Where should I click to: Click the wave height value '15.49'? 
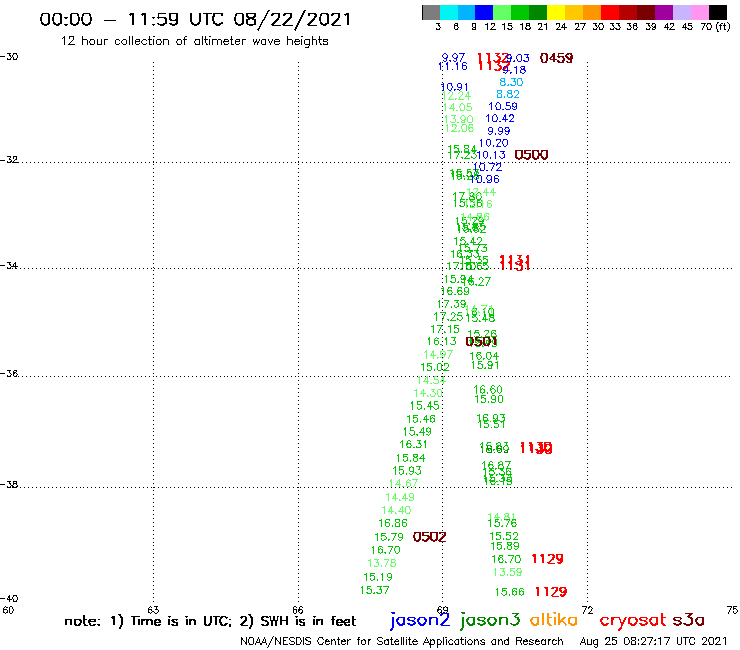(417, 431)
